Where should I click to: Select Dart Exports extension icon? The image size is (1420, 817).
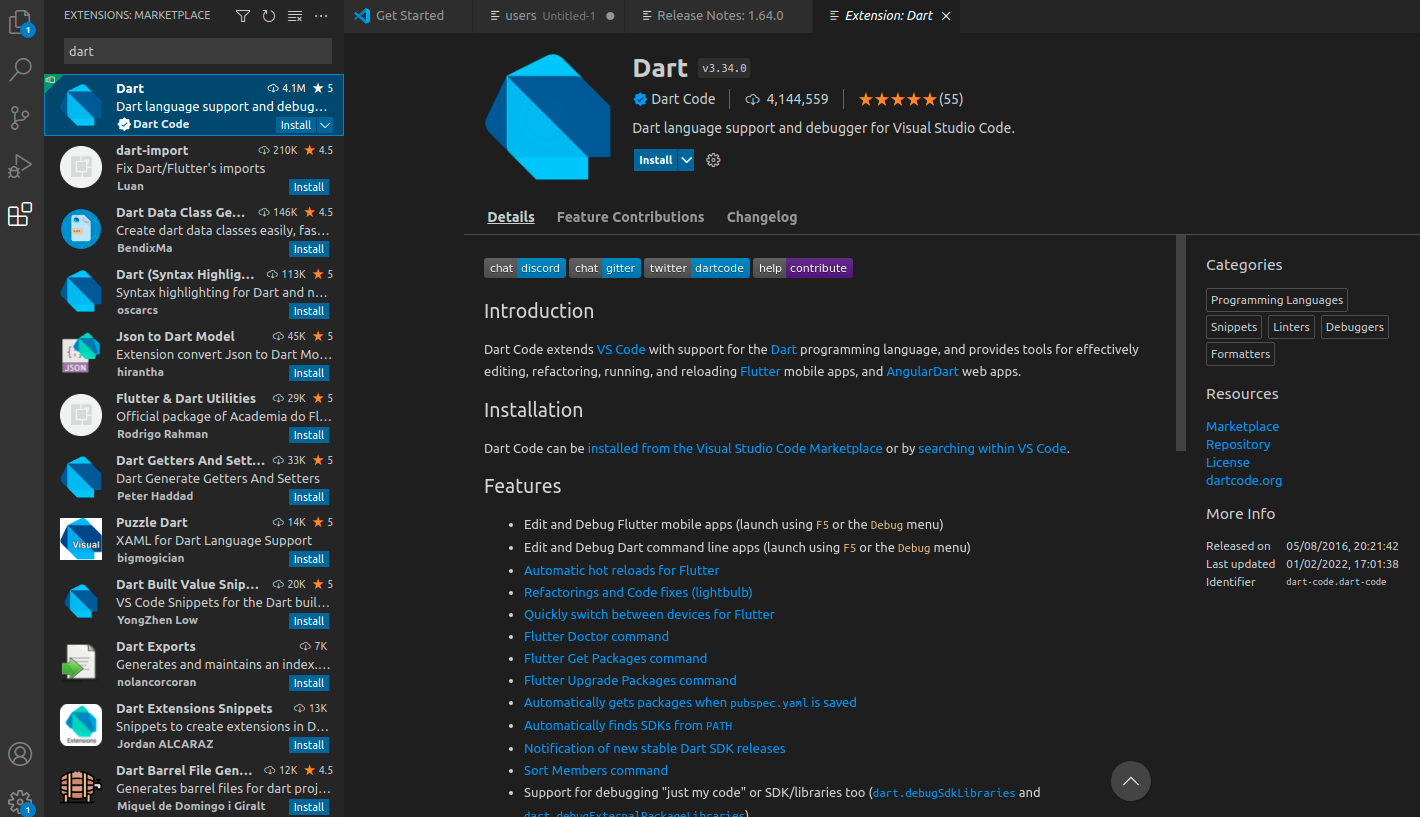[x=81, y=663]
